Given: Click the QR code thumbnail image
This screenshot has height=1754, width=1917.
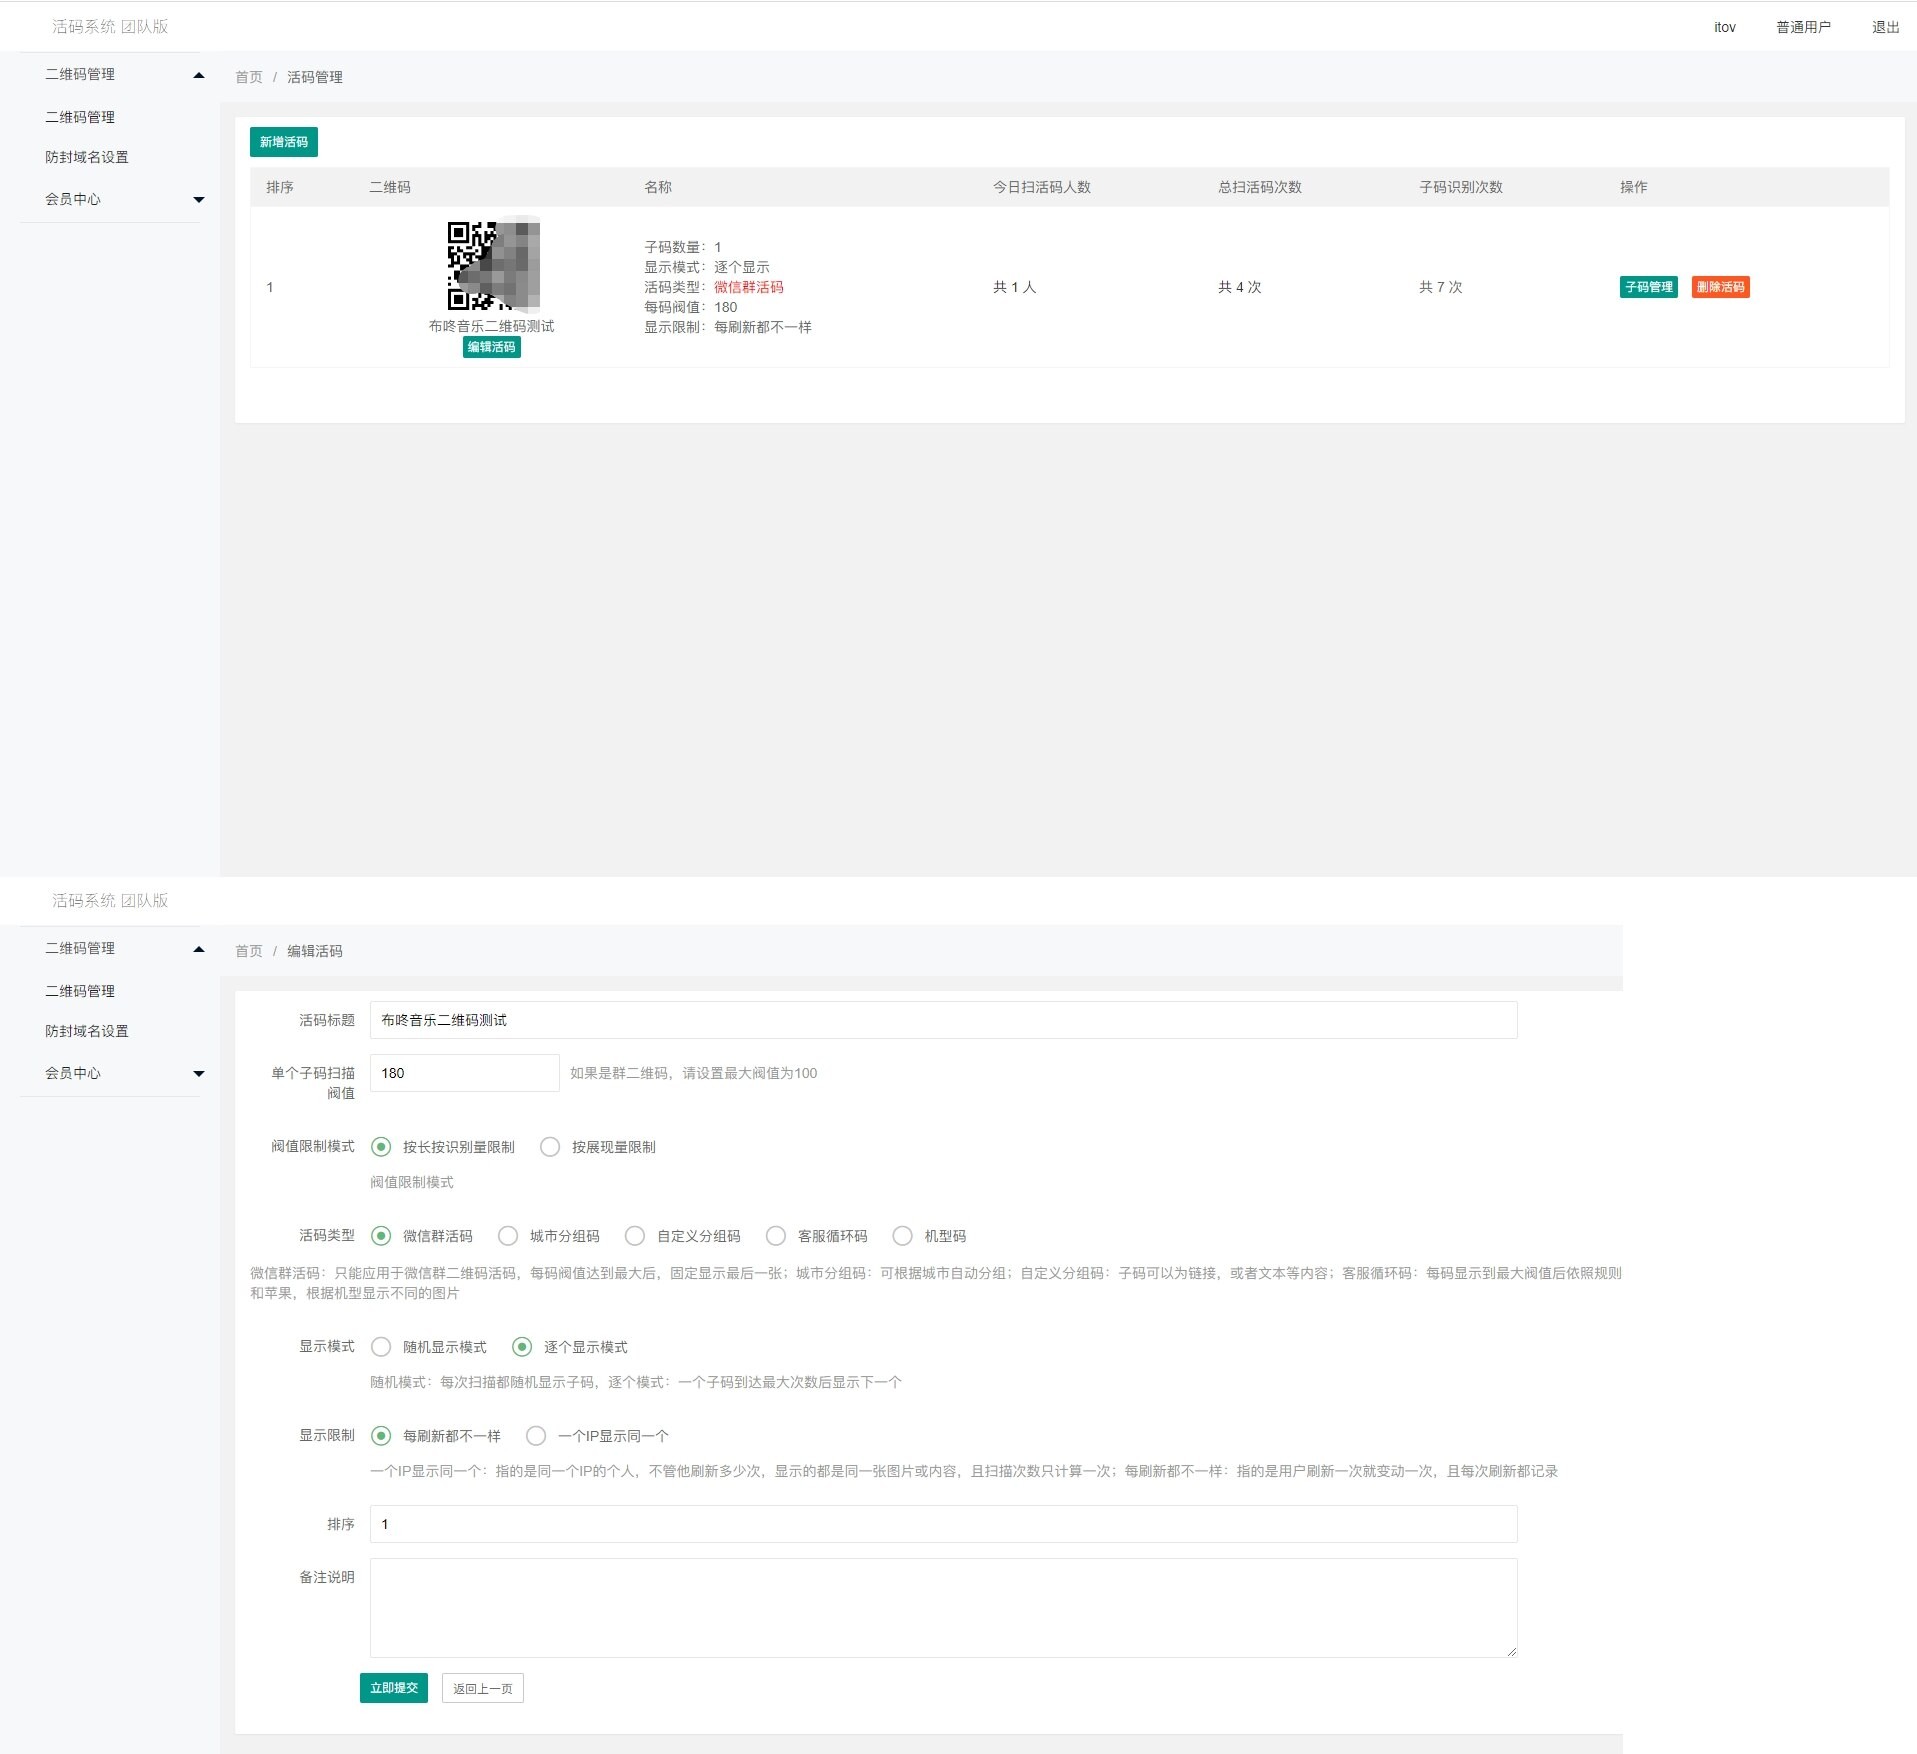Looking at the screenshot, I should pyautogui.click(x=493, y=265).
